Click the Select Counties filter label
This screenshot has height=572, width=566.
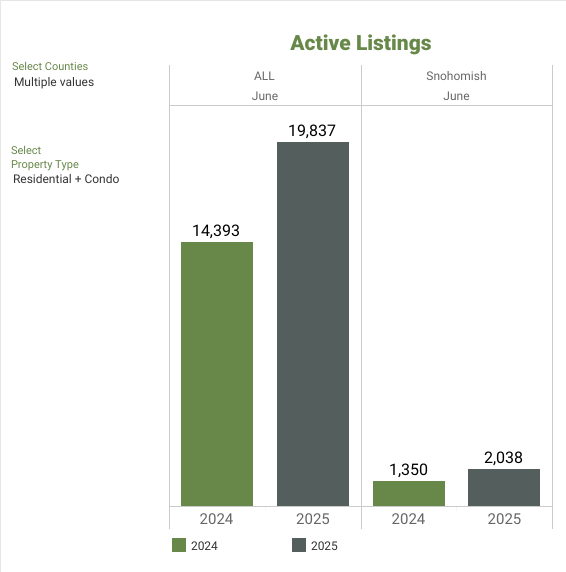[x=50, y=66]
